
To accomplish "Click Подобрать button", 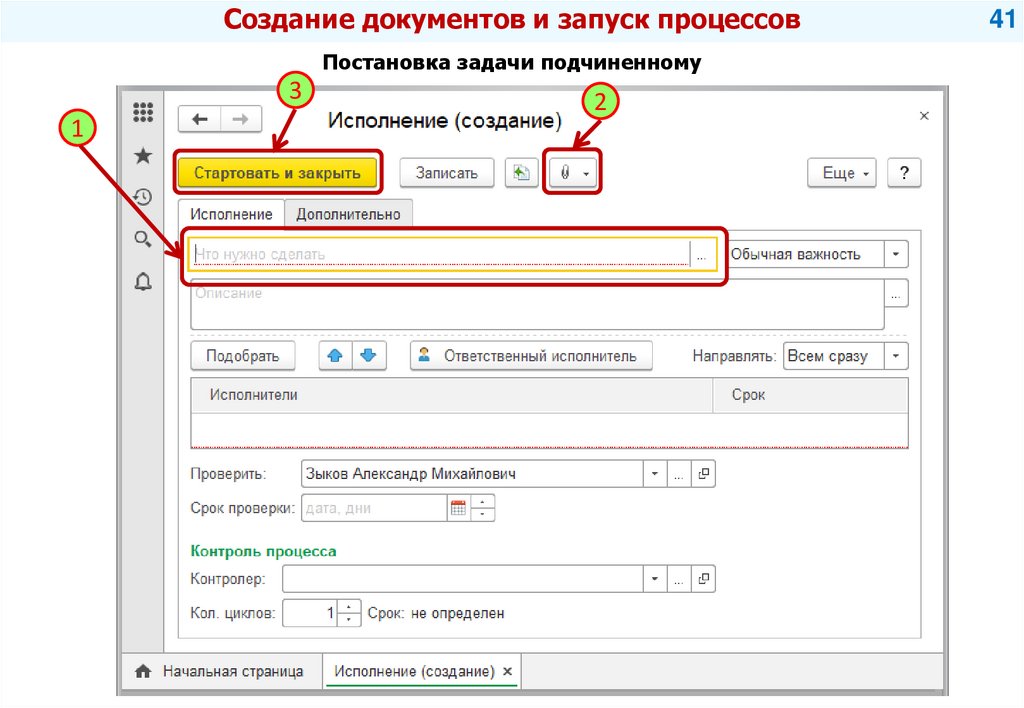I will click(243, 356).
